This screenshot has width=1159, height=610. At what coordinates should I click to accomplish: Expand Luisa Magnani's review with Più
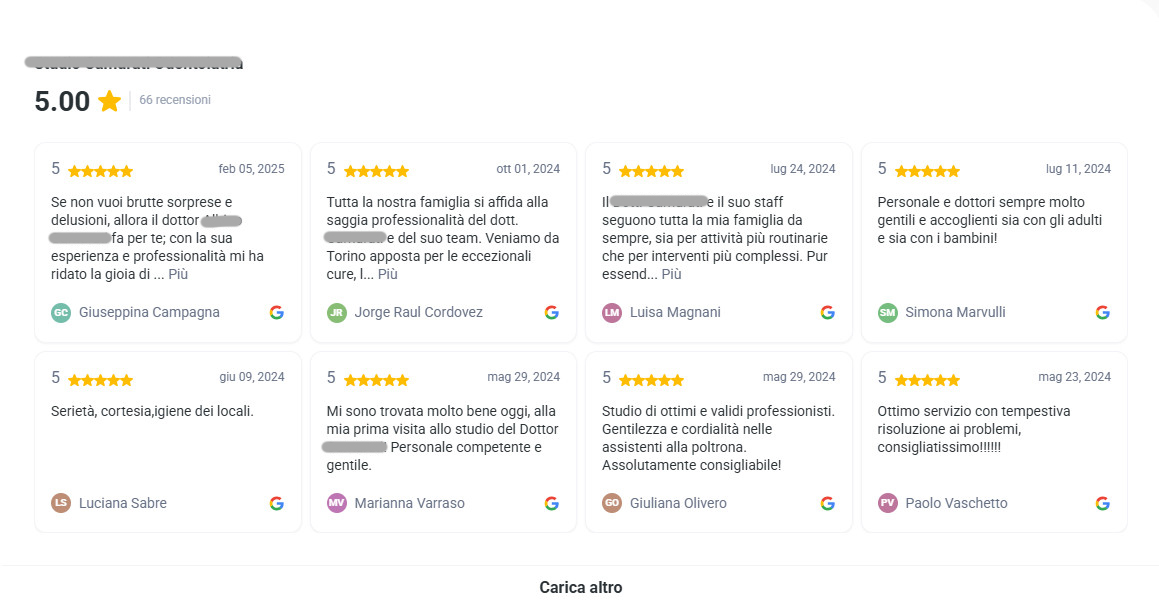coord(671,274)
